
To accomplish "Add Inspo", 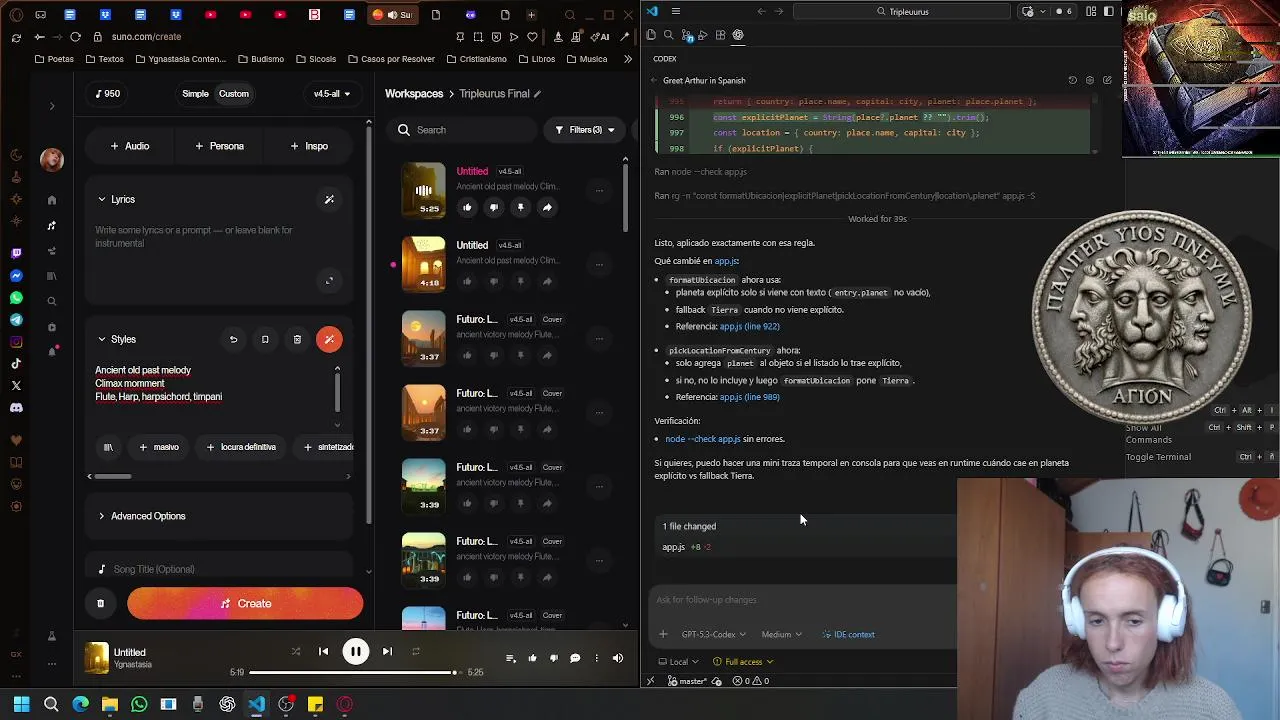I will click(308, 146).
